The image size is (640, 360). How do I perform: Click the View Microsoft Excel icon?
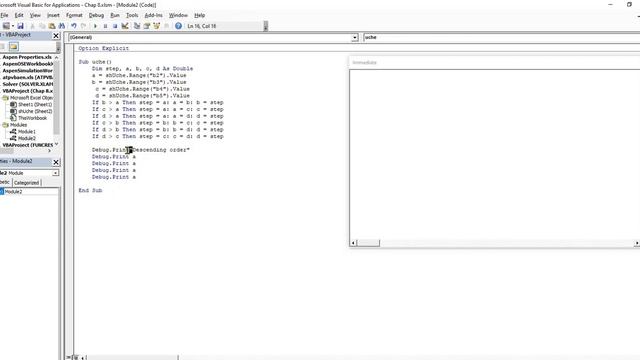[6, 26]
